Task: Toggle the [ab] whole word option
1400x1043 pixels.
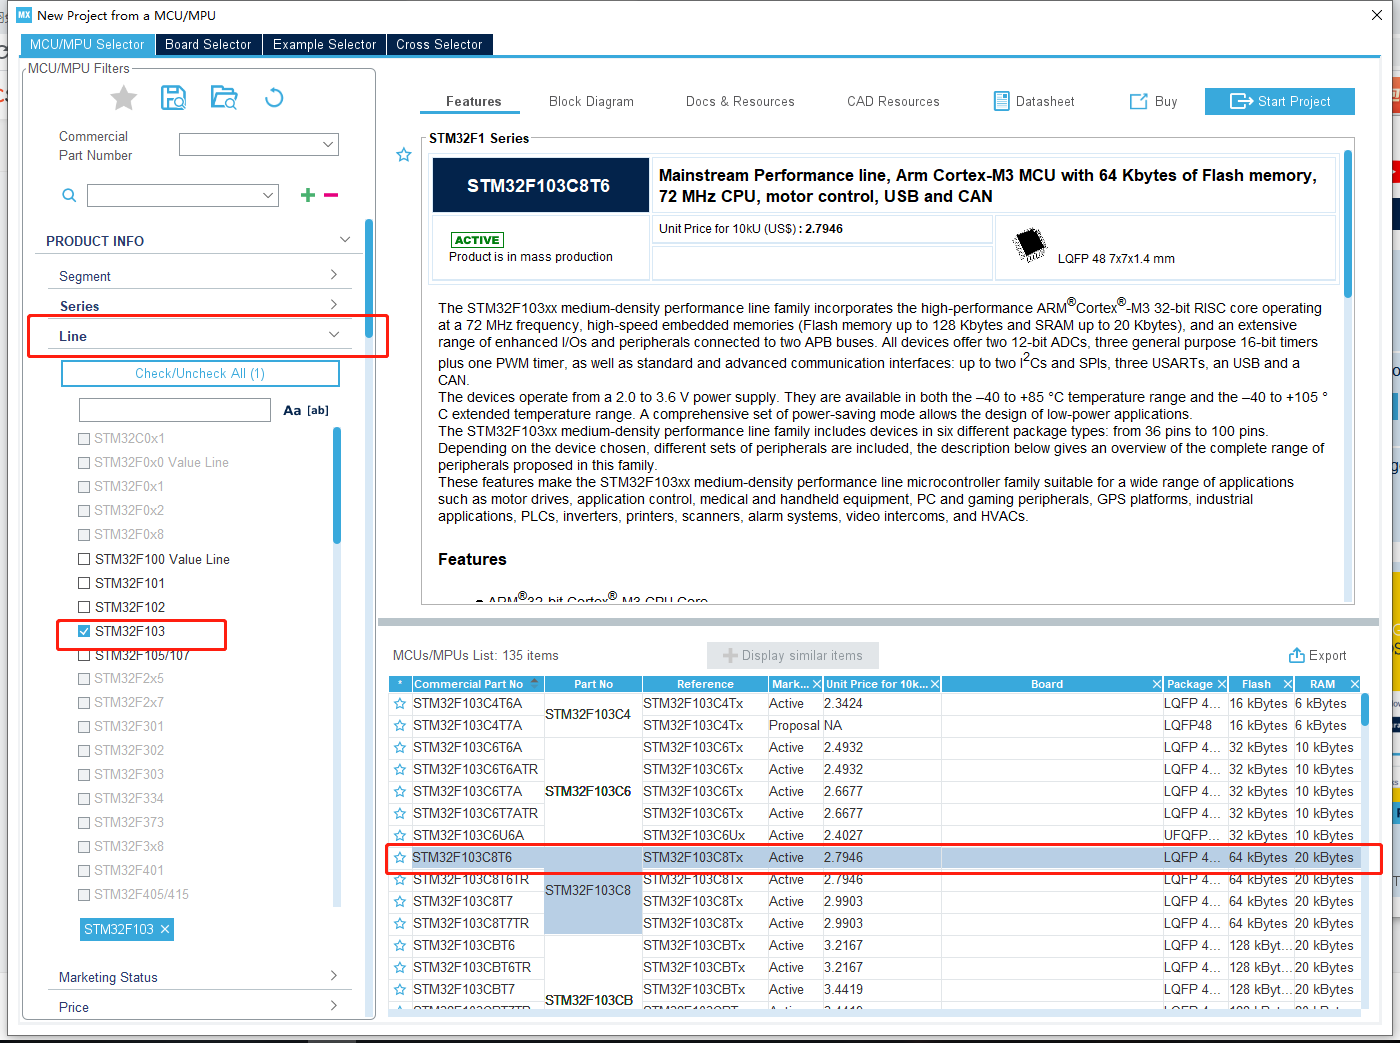Action: tap(318, 410)
